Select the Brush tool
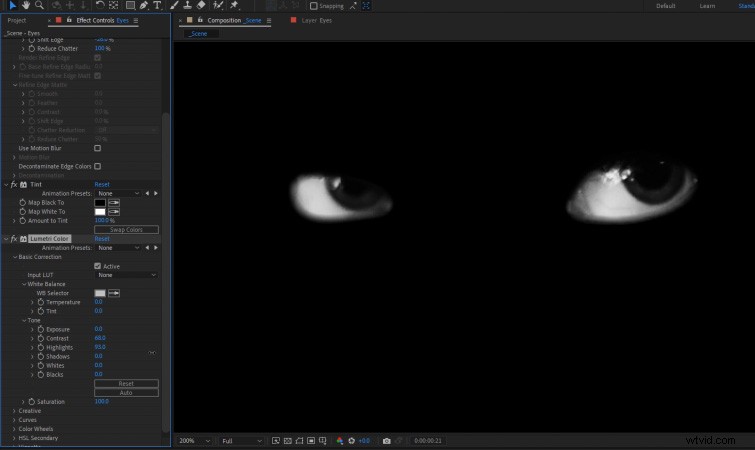Image resolution: width=755 pixels, height=450 pixels. tap(174, 5)
